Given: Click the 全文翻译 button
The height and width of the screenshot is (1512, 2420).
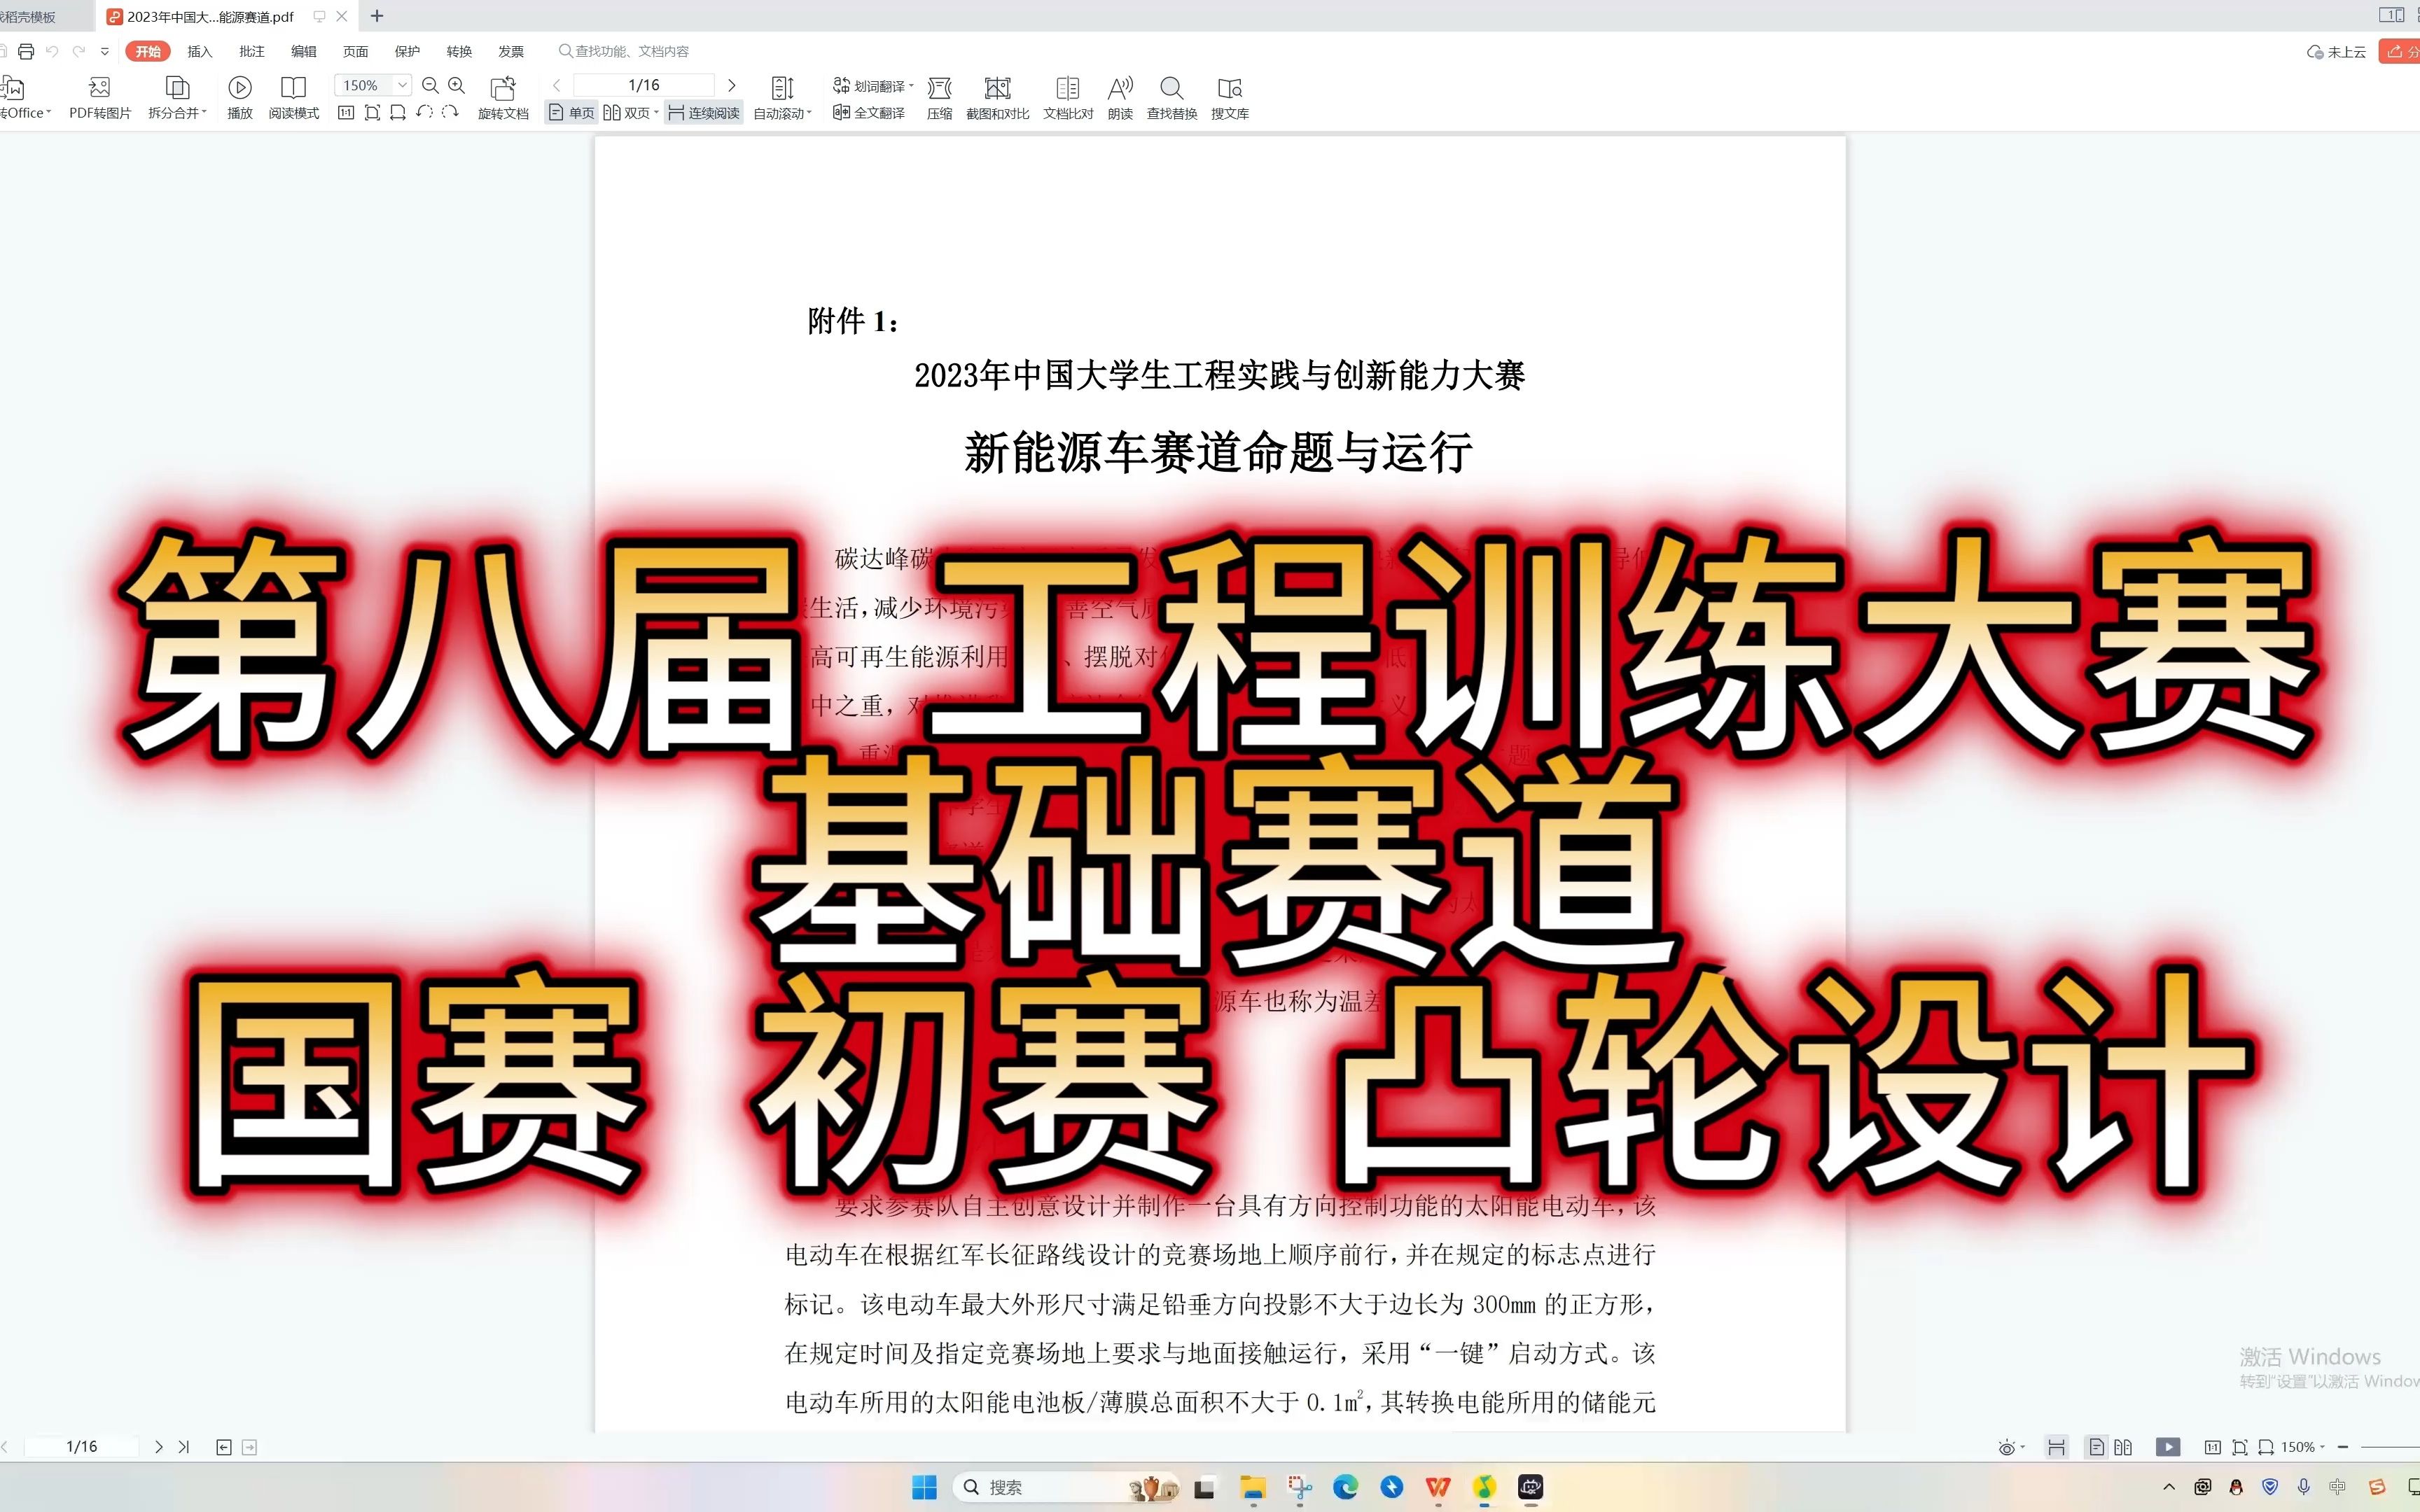Looking at the screenshot, I should pyautogui.click(x=869, y=113).
